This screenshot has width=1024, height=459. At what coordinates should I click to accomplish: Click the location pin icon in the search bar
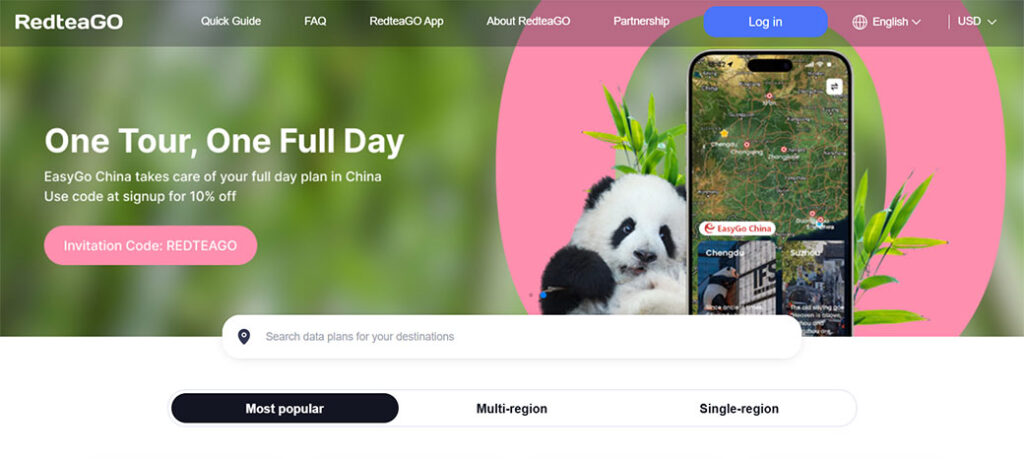click(244, 337)
